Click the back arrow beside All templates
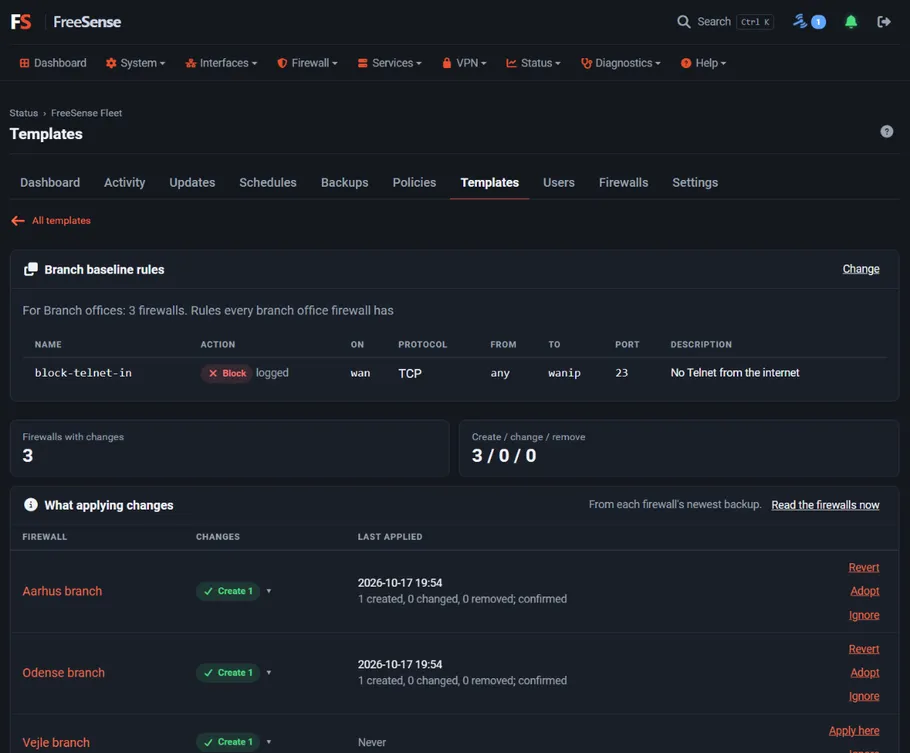The image size is (910, 753). point(18,221)
